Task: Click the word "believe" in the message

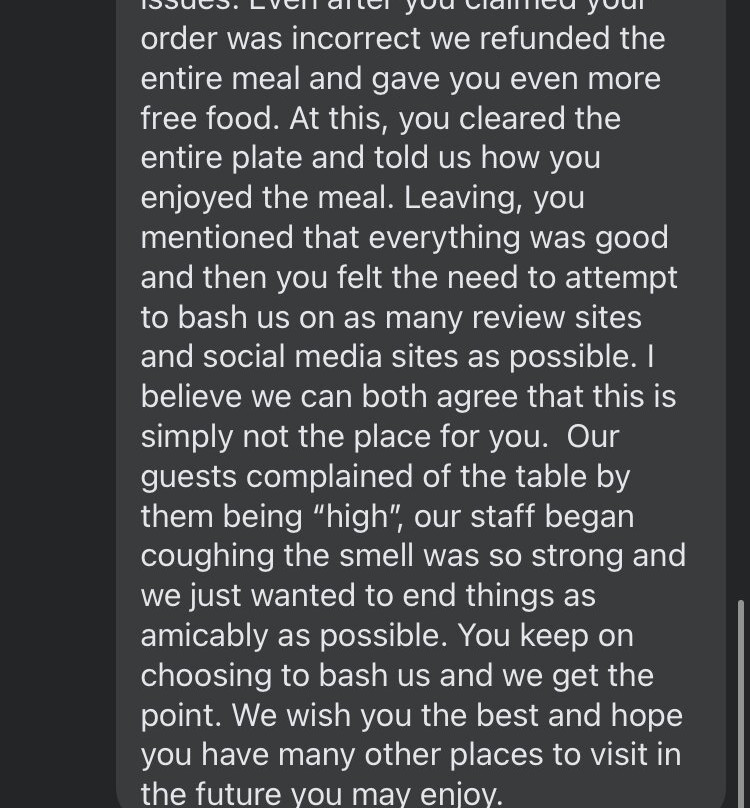Action: pos(191,397)
